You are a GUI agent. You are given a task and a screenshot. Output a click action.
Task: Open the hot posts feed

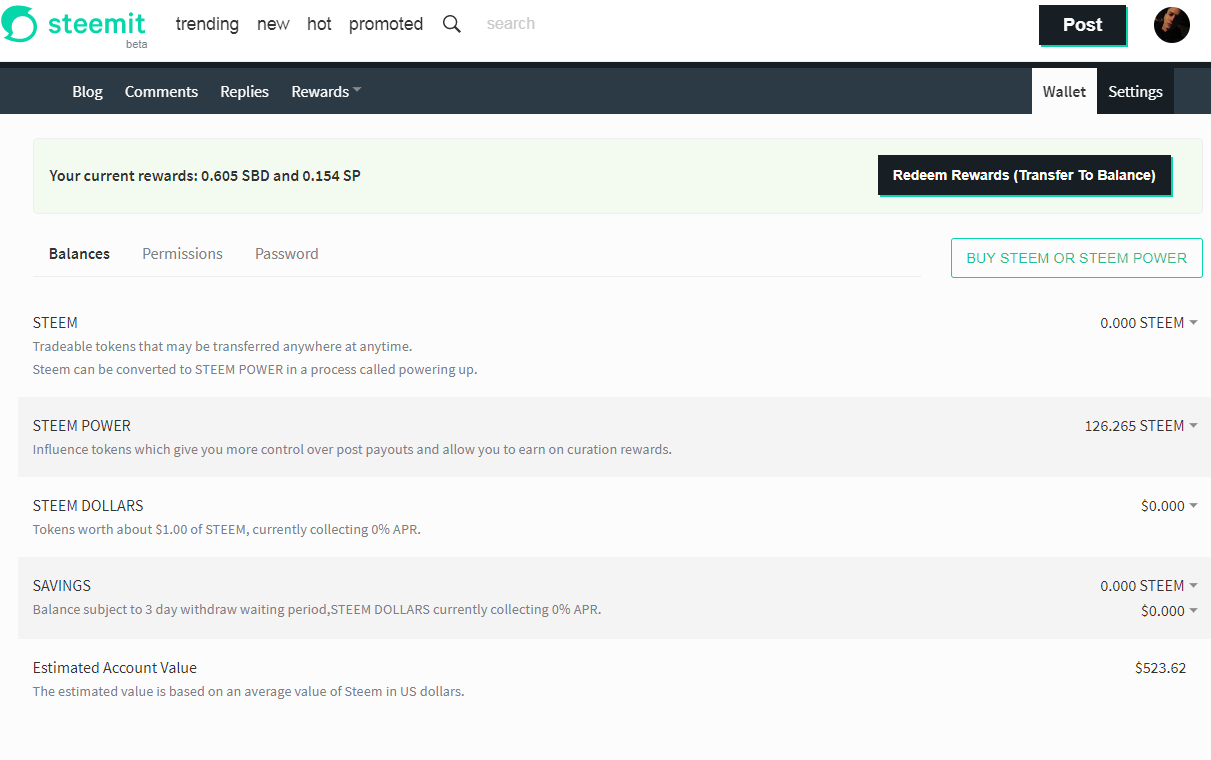(319, 24)
